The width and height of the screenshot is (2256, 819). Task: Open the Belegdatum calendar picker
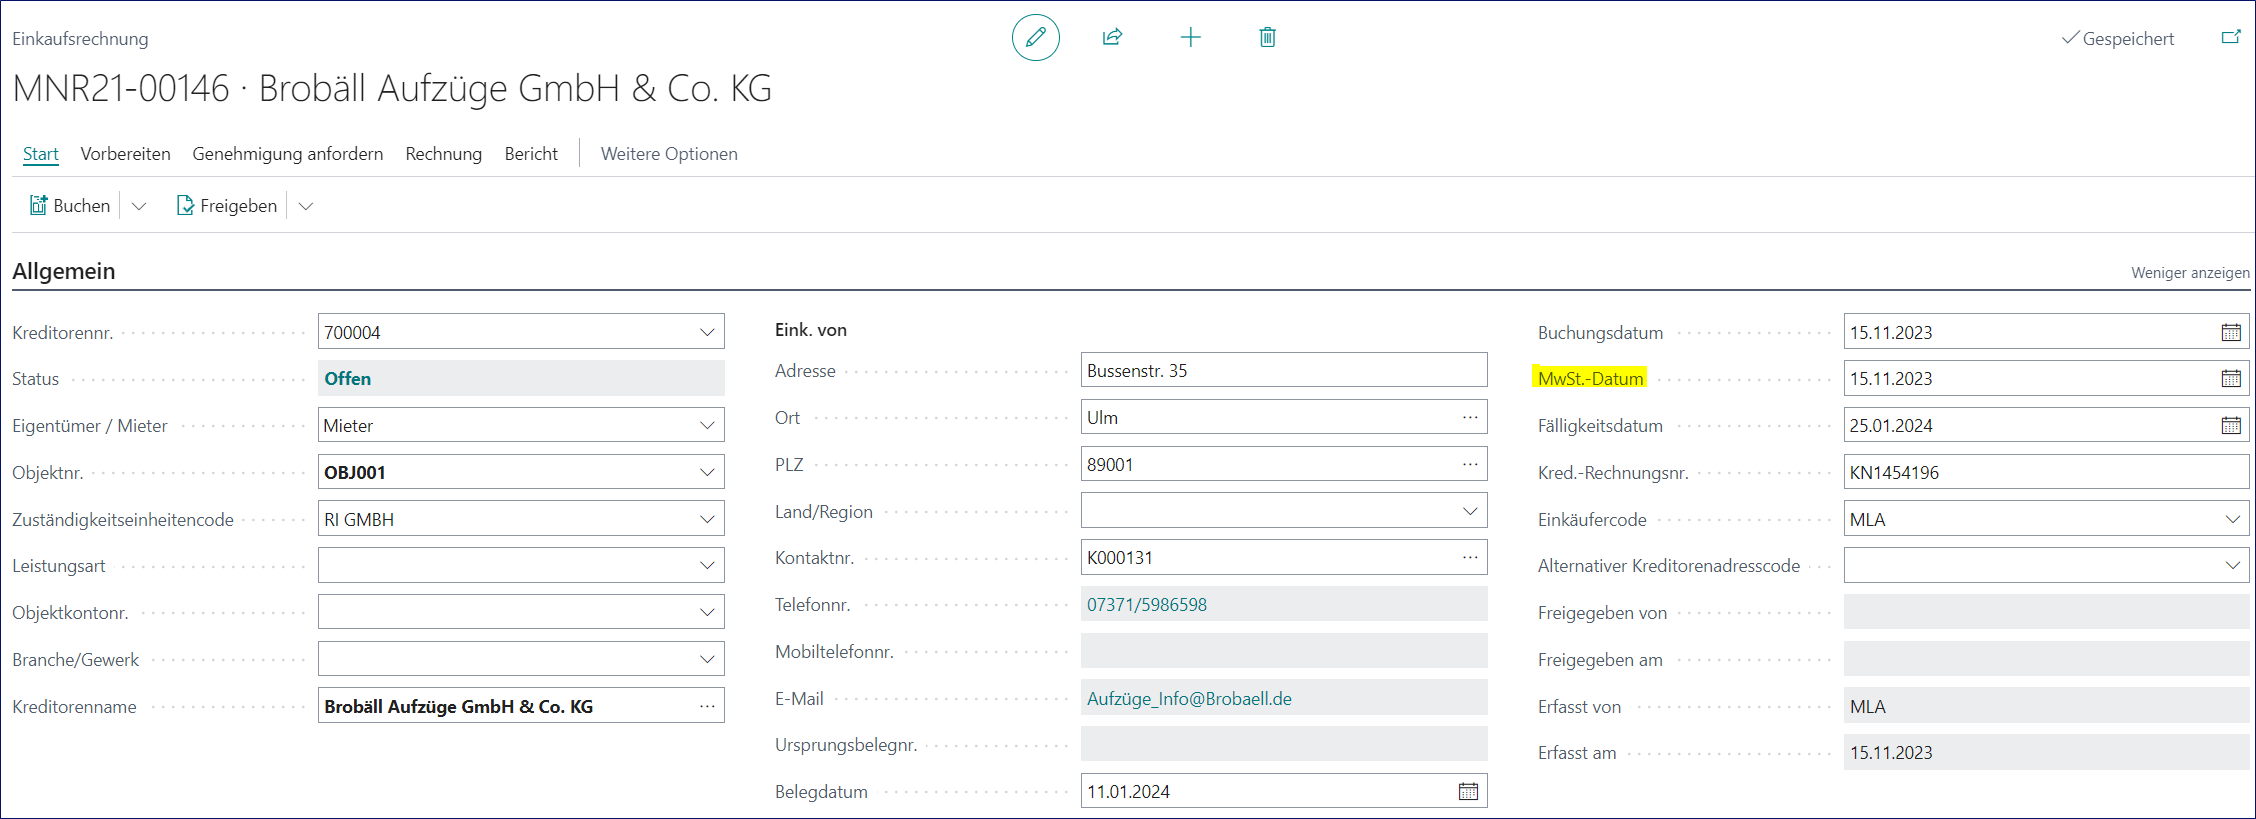(x=1467, y=792)
